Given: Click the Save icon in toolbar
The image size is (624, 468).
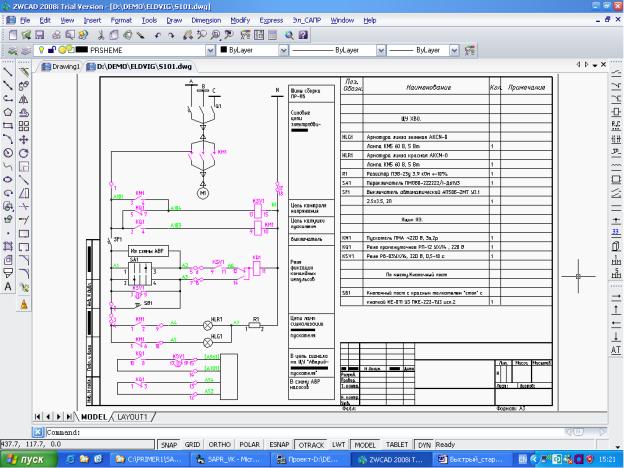Looking at the screenshot, I should pos(41,34).
